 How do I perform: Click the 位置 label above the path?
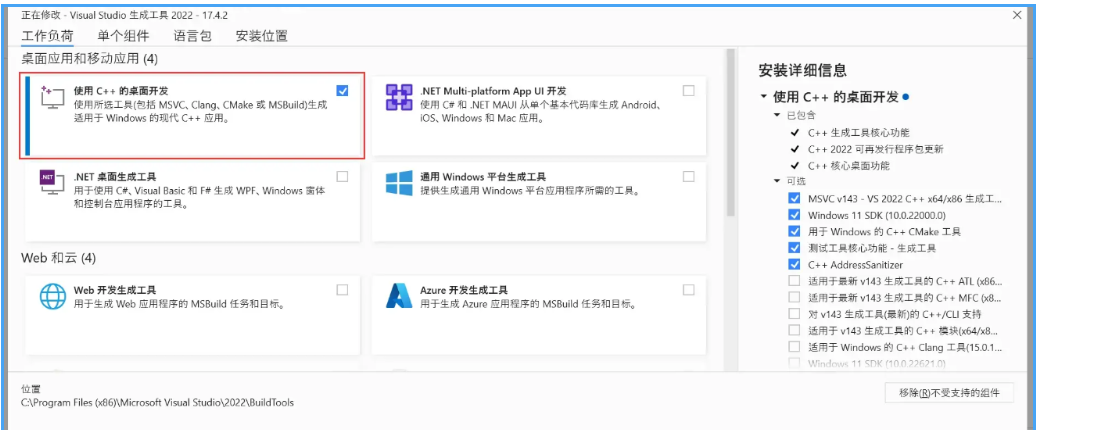[31, 389]
